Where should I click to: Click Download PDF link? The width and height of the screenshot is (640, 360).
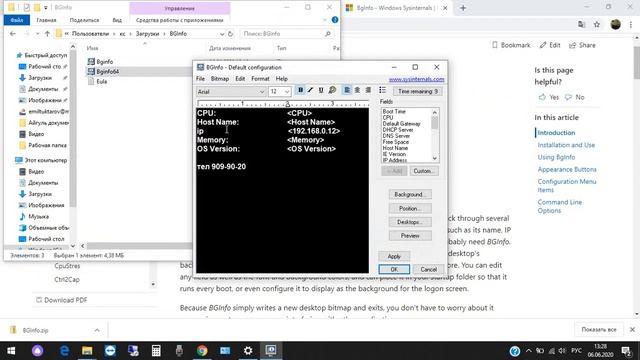tap(61, 300)
